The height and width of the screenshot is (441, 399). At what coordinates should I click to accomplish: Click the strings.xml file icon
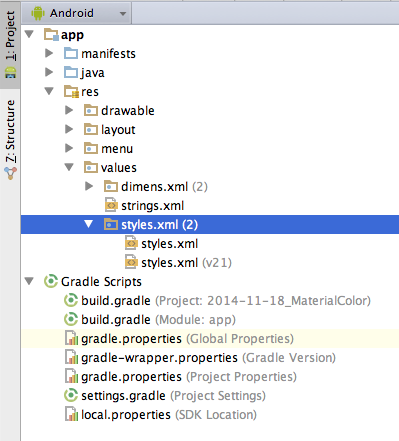[x=111, y=205]
